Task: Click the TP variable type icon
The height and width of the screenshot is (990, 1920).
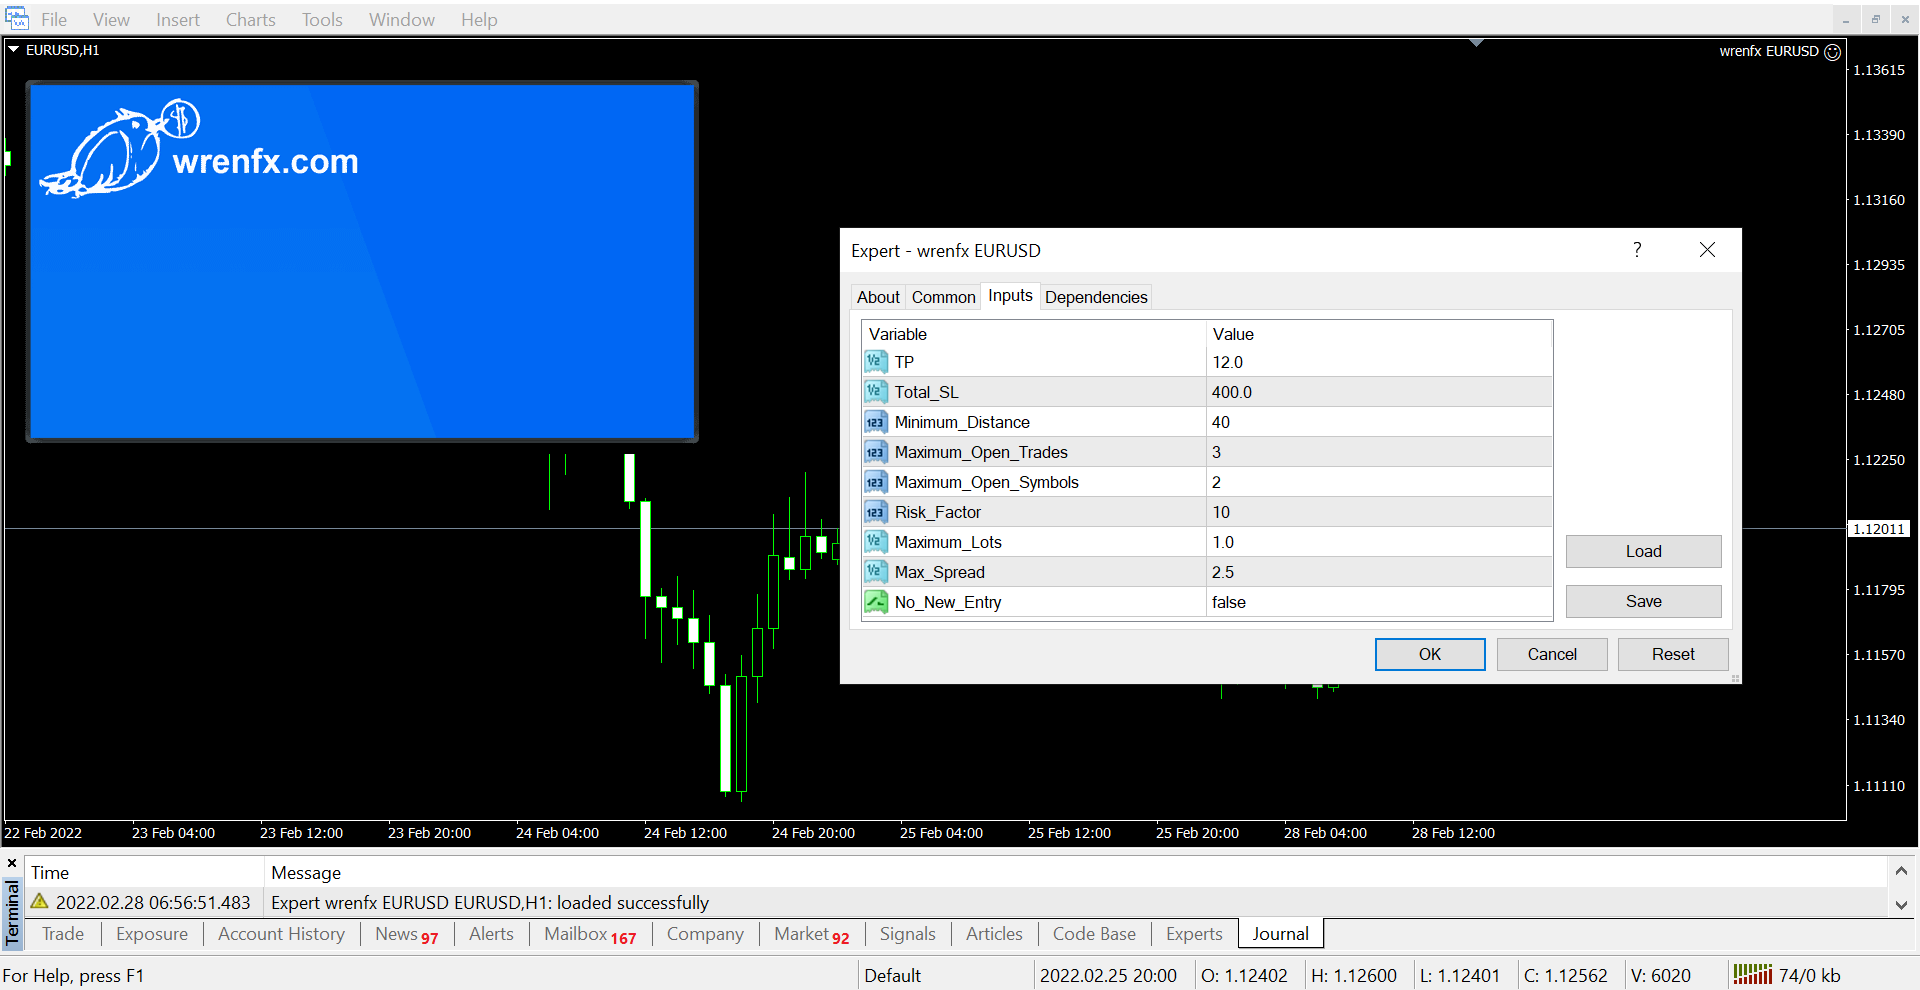Action: coord(875,362)
